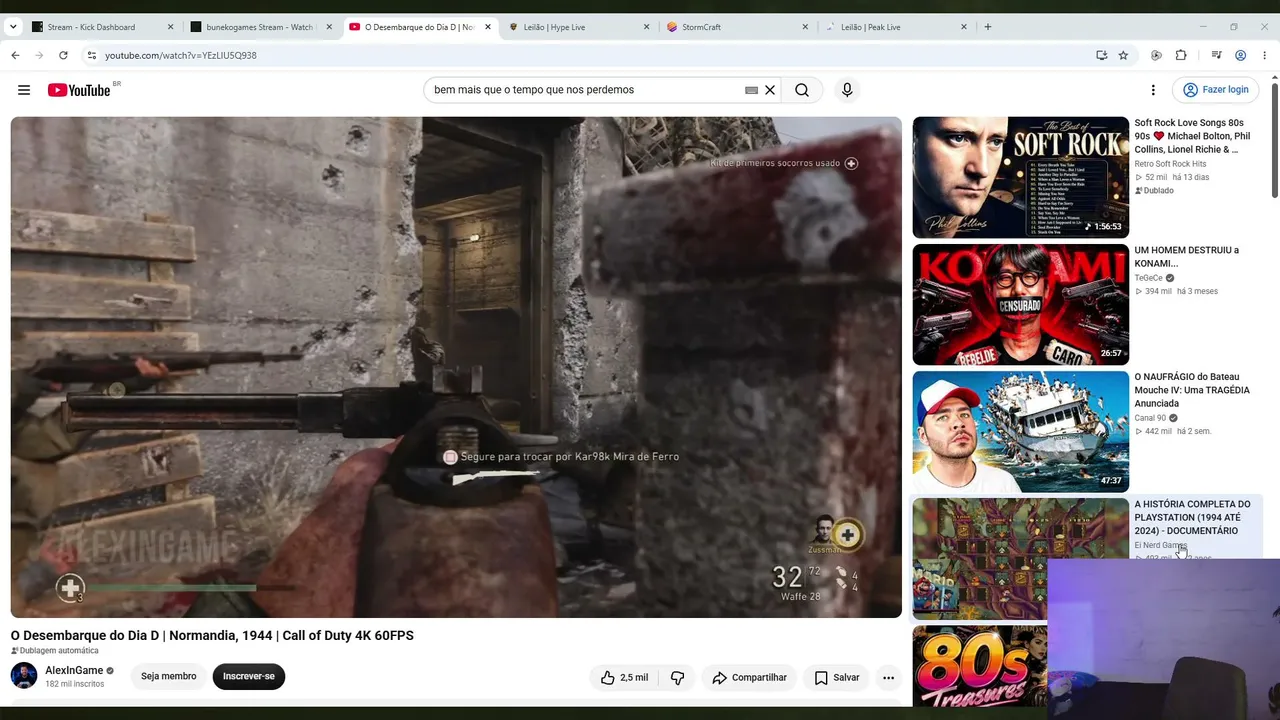
Task: Open the media controls icon in toolbar
Action: (x=1216, y=55)
